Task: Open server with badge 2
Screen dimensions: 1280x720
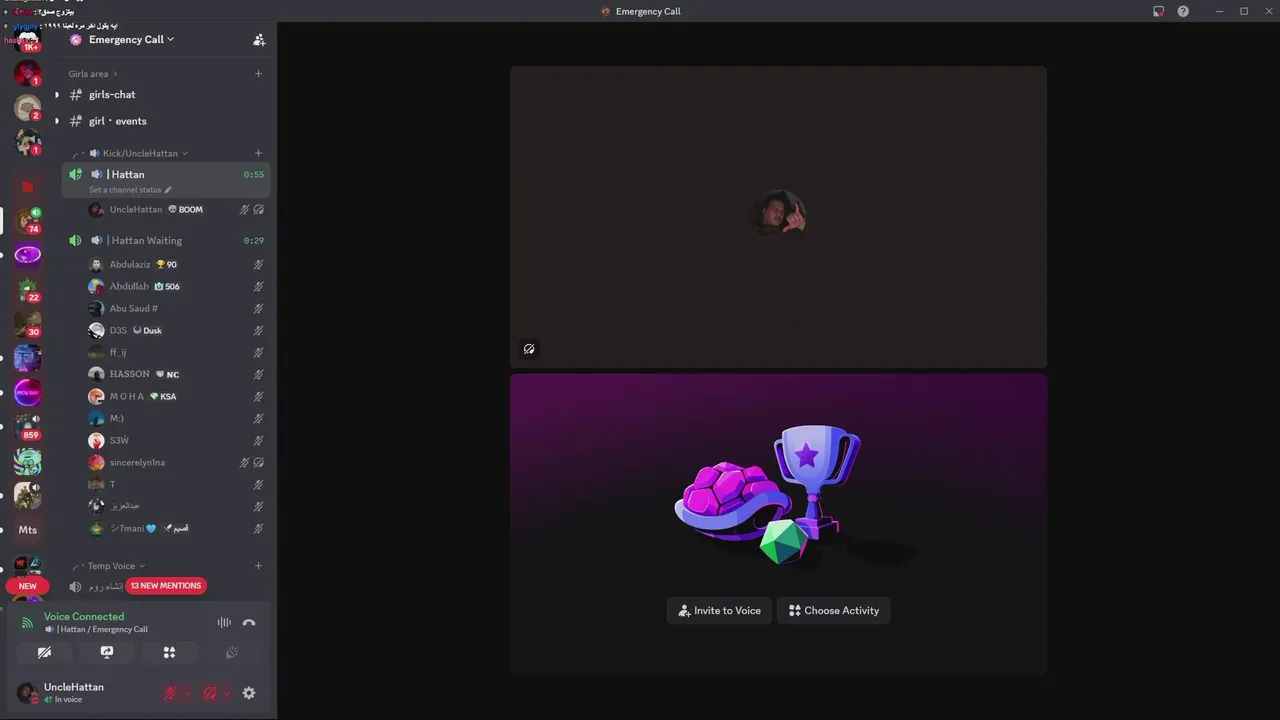Action: [x=27, y=107]
